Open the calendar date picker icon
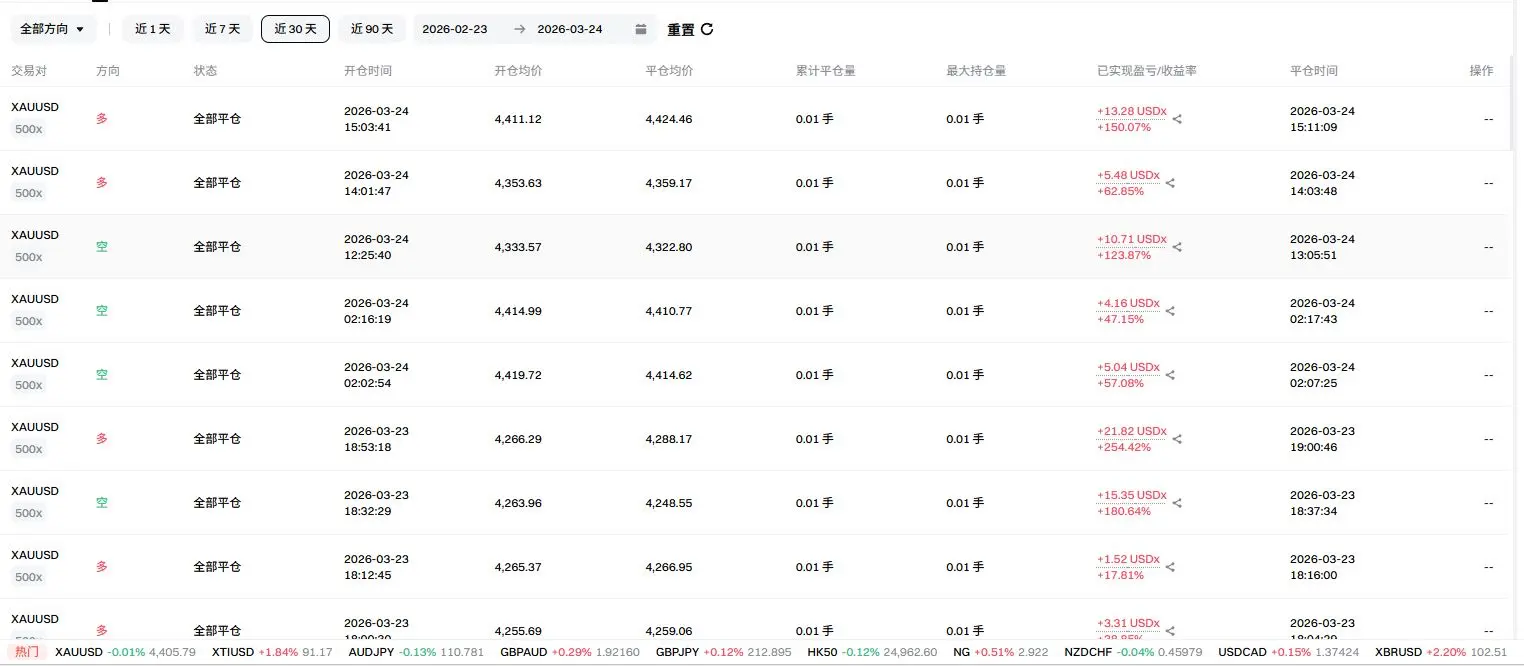The height and width of the screenshot is (666, 1524). coord(641,29)
